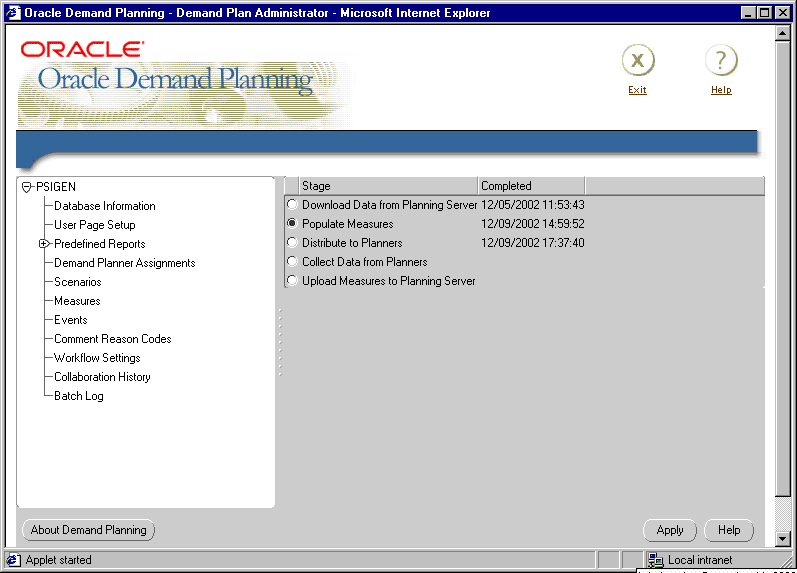Select Populate Measures radio button
The image size is (797, 573).
click(x=292, y=223)
